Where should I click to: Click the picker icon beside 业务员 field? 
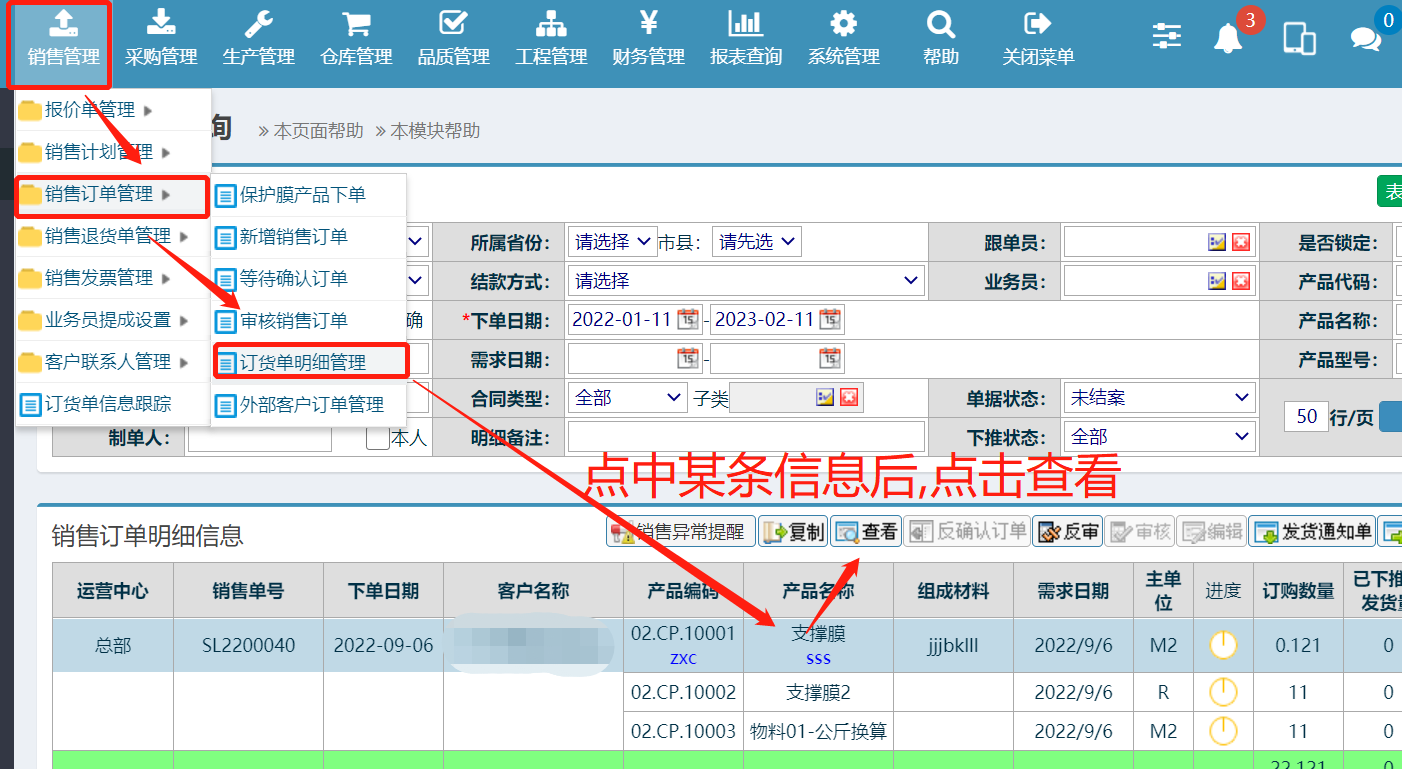click(x=1217, y=282)
